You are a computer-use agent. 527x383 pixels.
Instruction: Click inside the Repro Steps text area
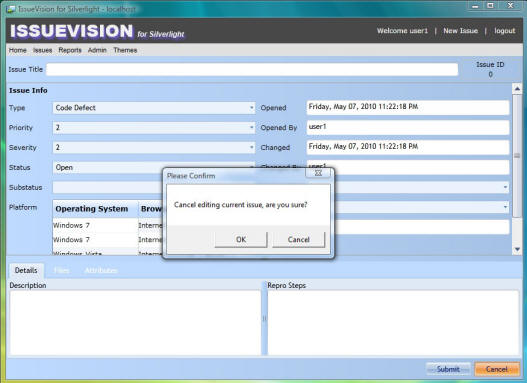(x=393, y=323)
